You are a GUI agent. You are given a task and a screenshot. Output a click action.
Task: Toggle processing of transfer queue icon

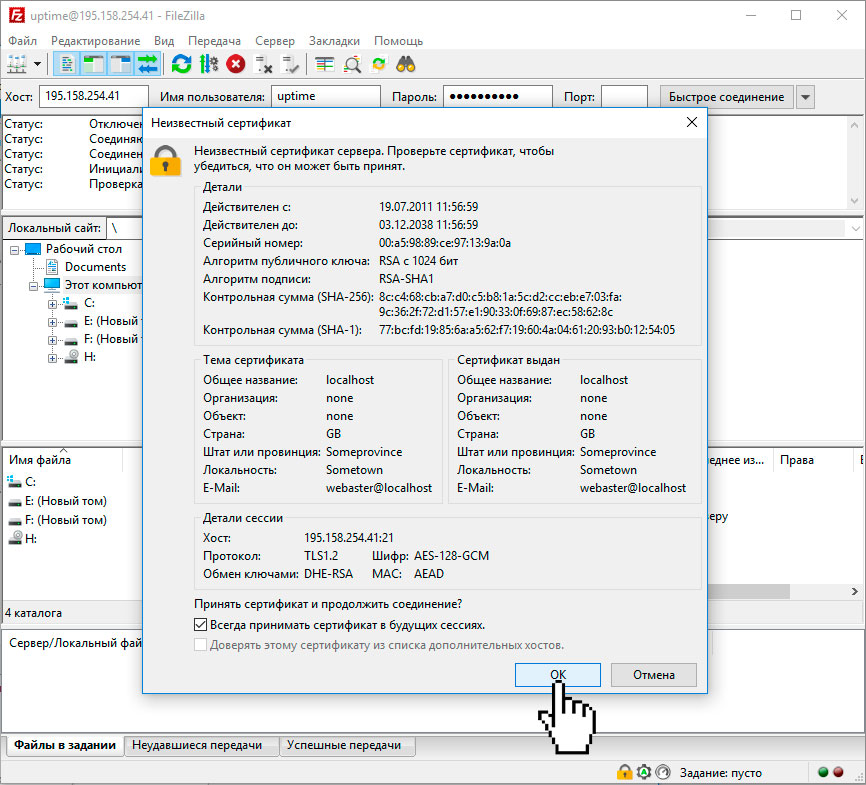(209, 64)
